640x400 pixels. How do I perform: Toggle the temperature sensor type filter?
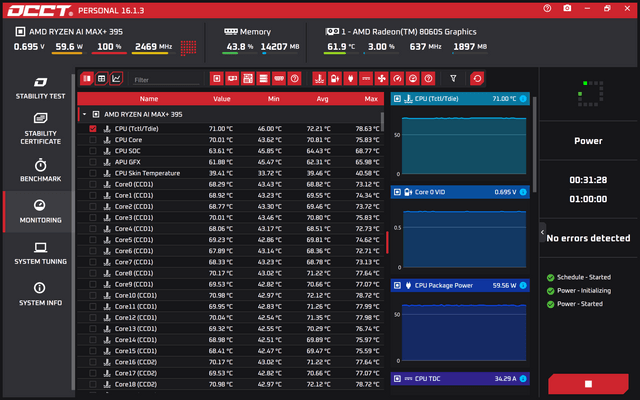[319, 78]
